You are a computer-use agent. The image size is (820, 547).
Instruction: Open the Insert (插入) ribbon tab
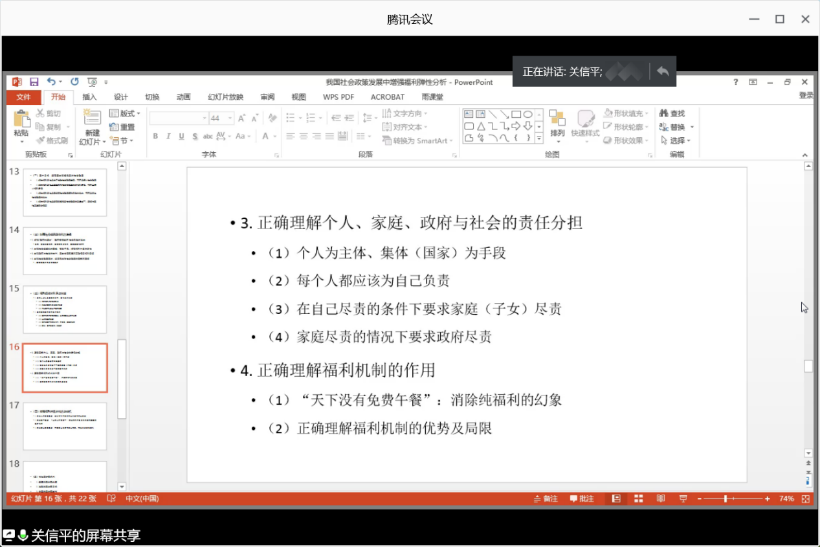coord(90,97)
